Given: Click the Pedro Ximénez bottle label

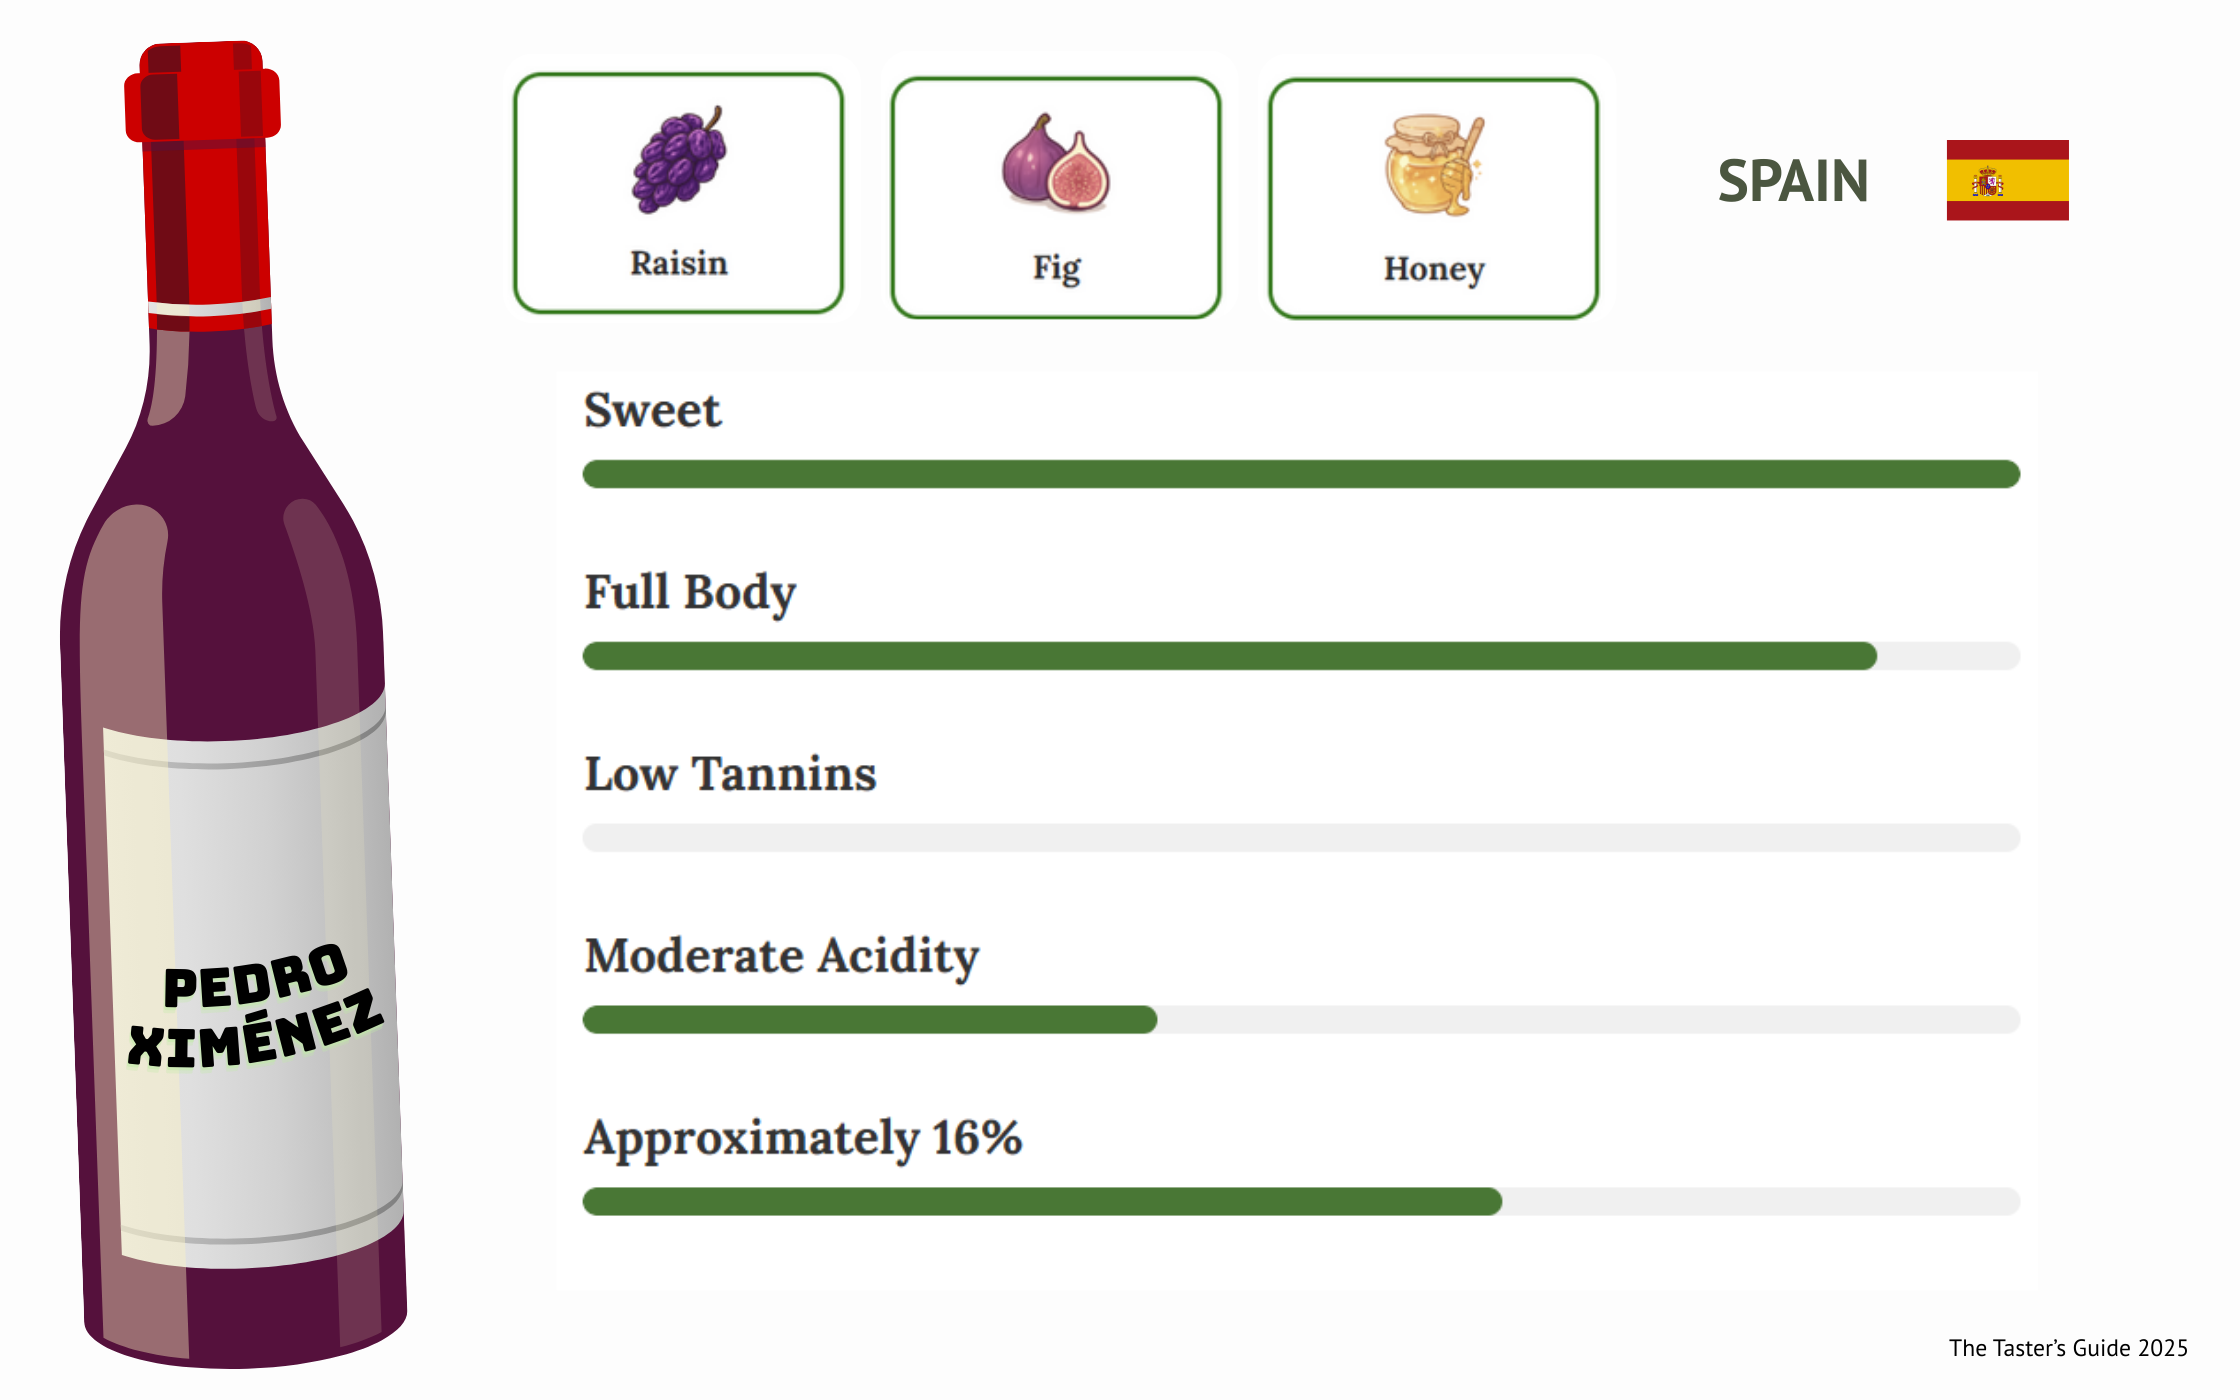Looking at the screenshot, I should (x=255, y=1005).
